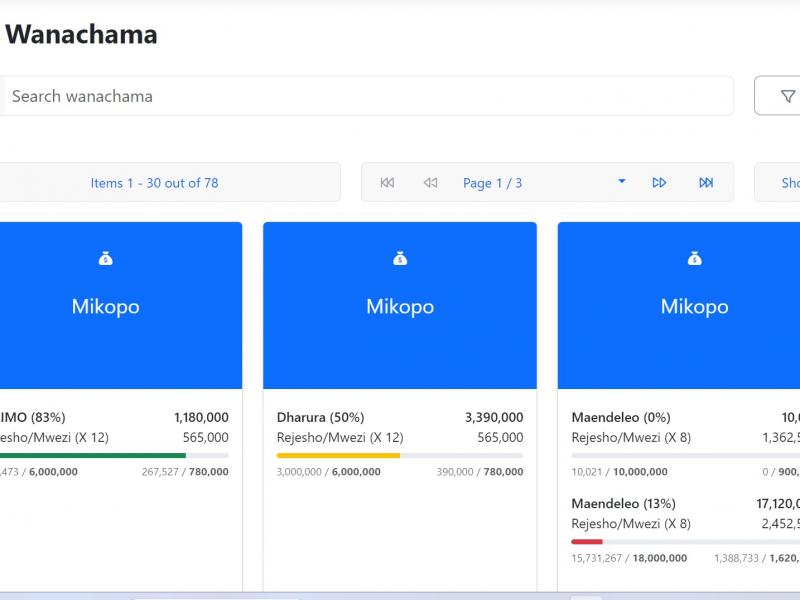The height and width of the screenshot is (600, 800).
Task: Select the Dharura (50%) loan label
Action: [320, 417]
